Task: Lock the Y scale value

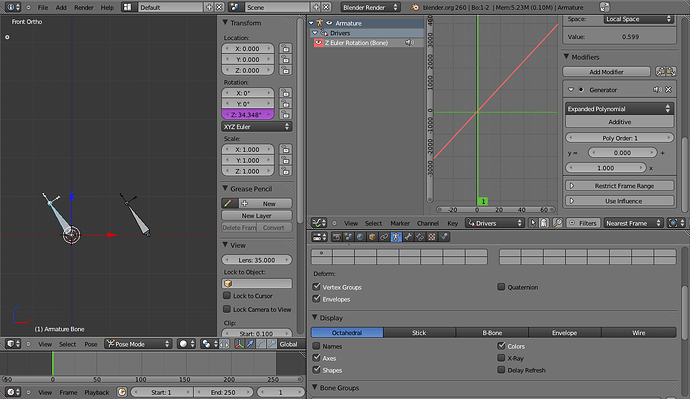Action: 286,160
